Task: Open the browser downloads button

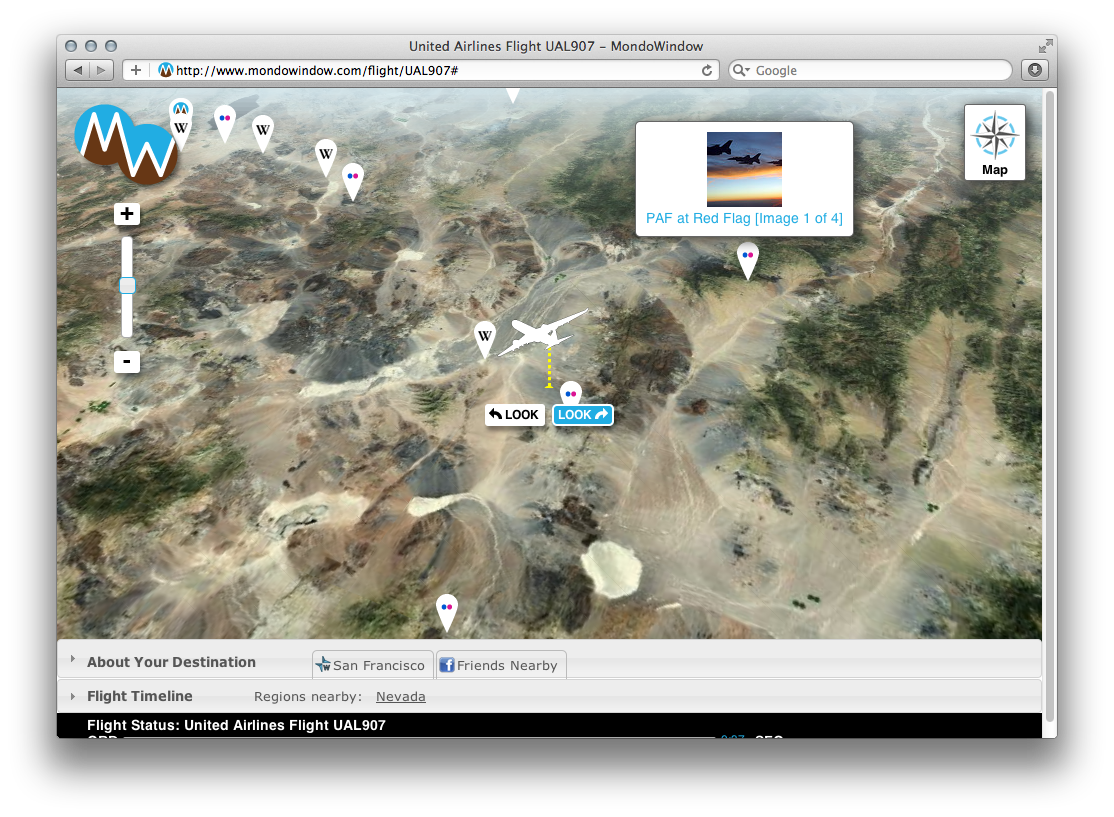Action: 1034,70
